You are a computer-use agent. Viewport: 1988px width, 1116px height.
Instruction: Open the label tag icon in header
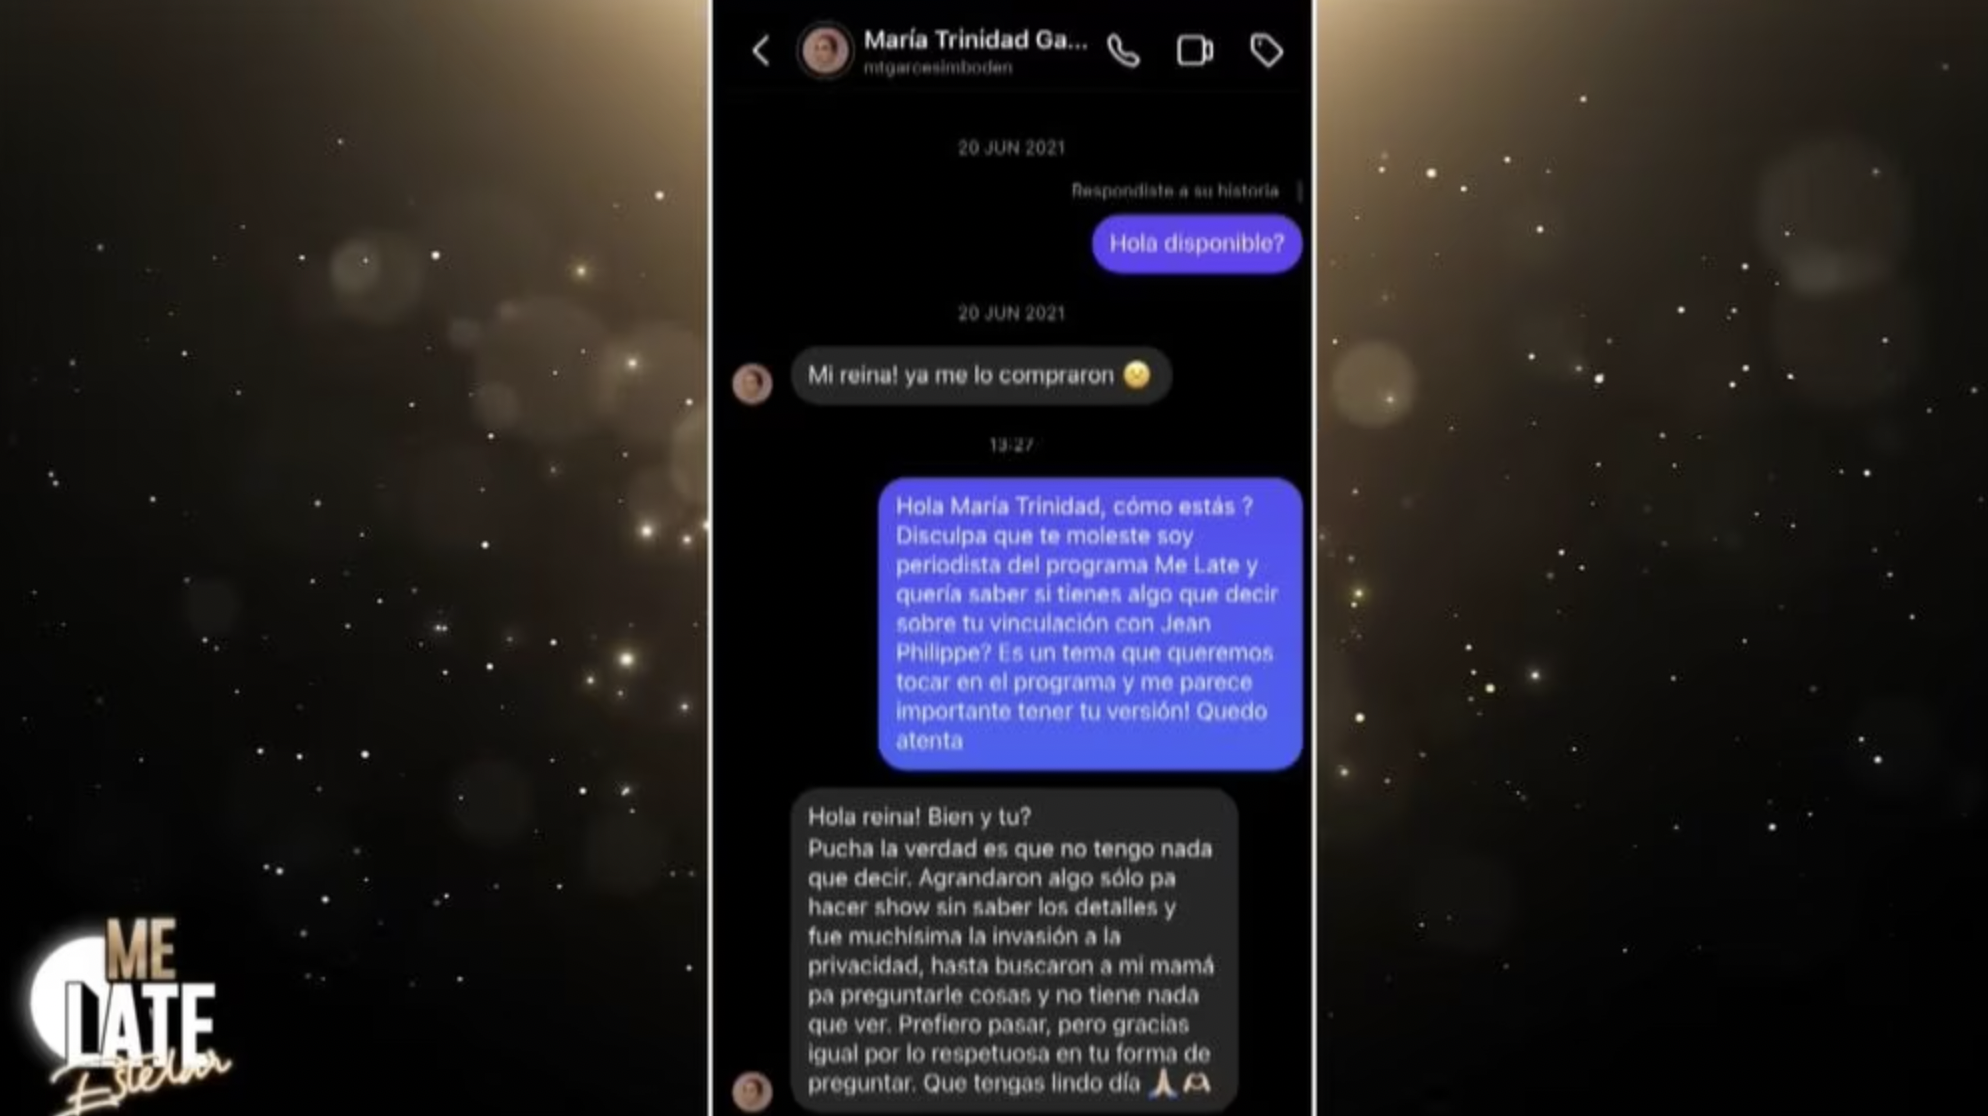pyautogui.click(x=1266, y=50)
